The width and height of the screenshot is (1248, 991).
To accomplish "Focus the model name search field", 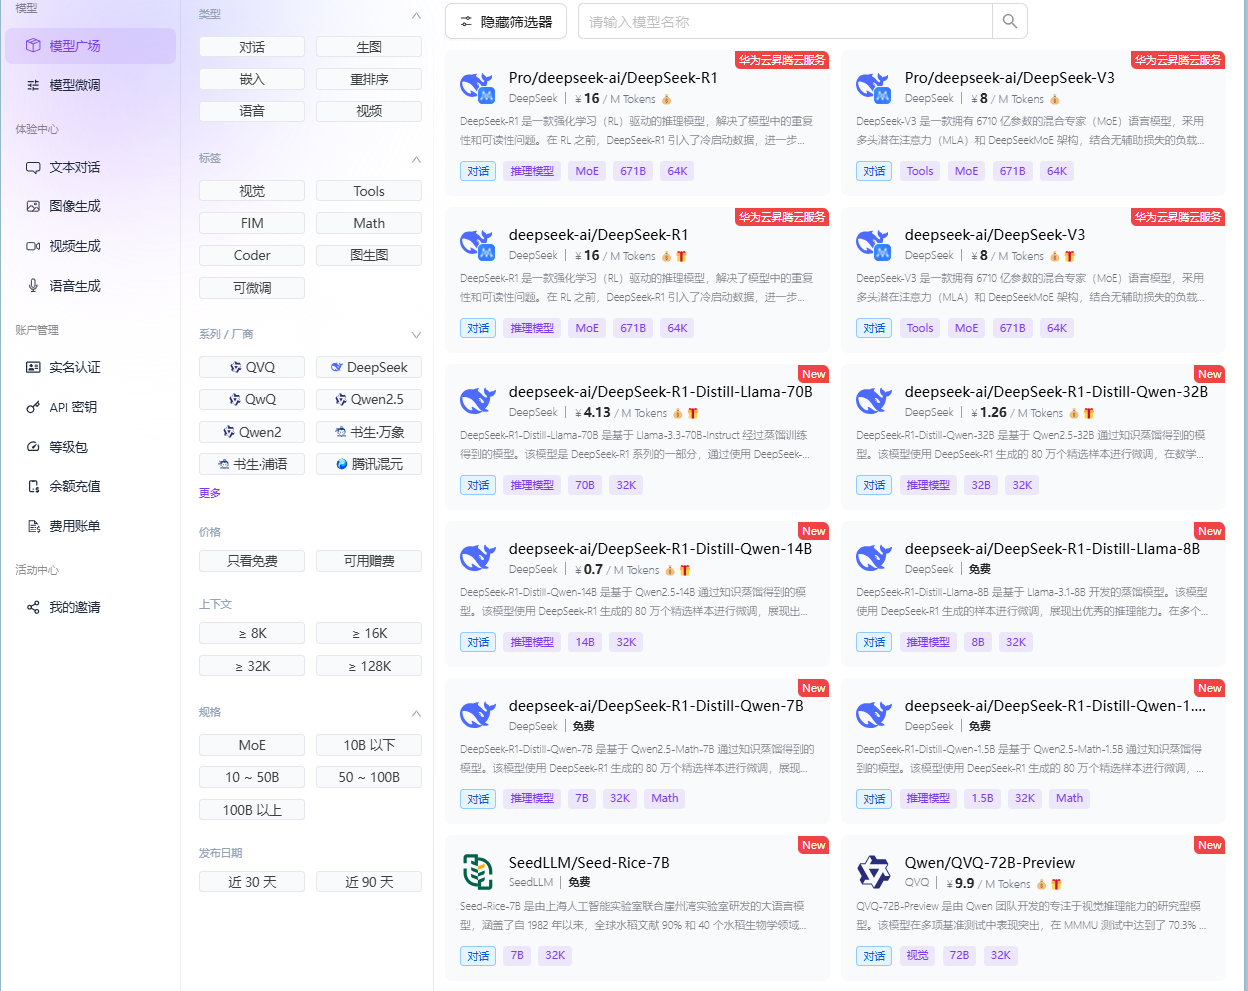I will click(x=785, y=21).
